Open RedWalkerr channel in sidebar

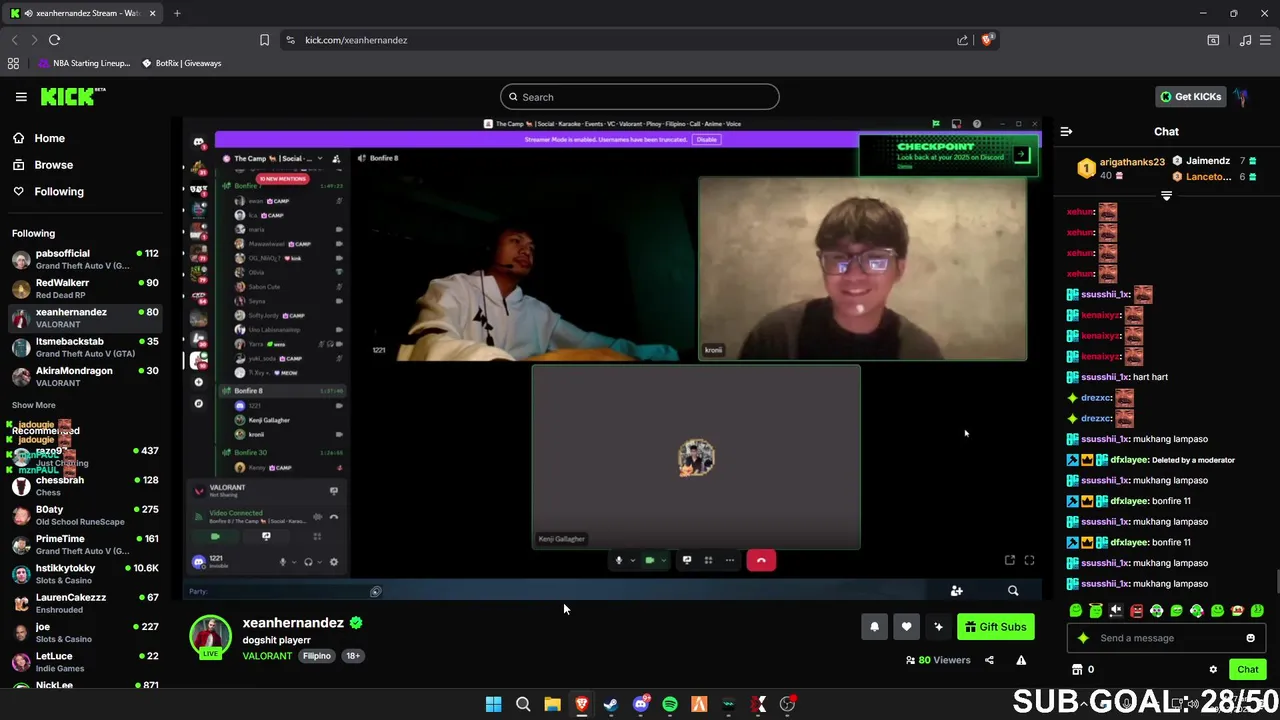84,289
